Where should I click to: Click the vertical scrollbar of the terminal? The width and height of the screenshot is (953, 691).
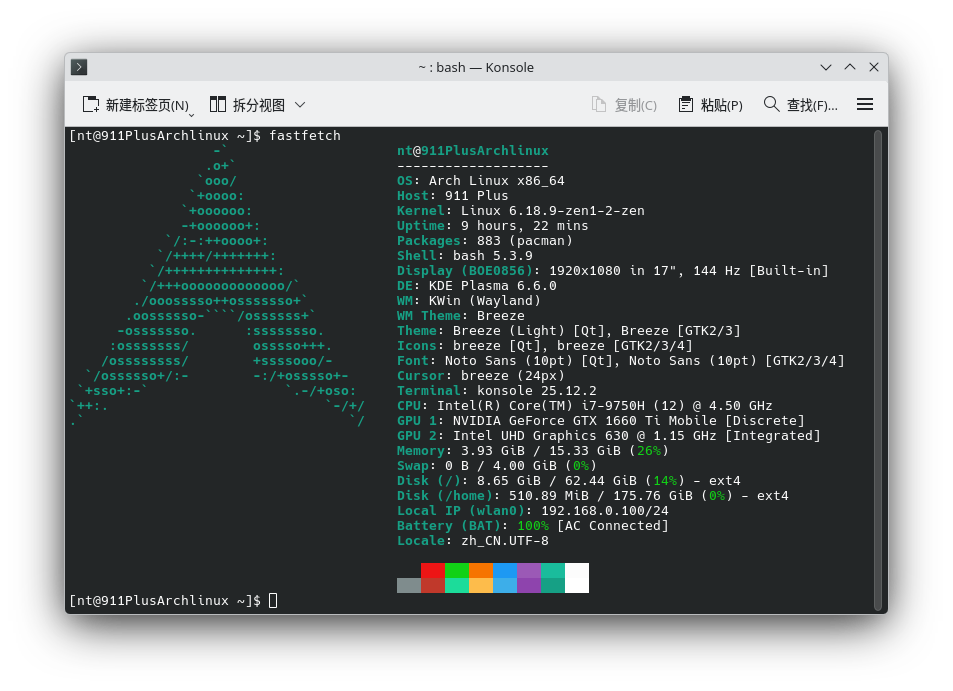(878, 368)
